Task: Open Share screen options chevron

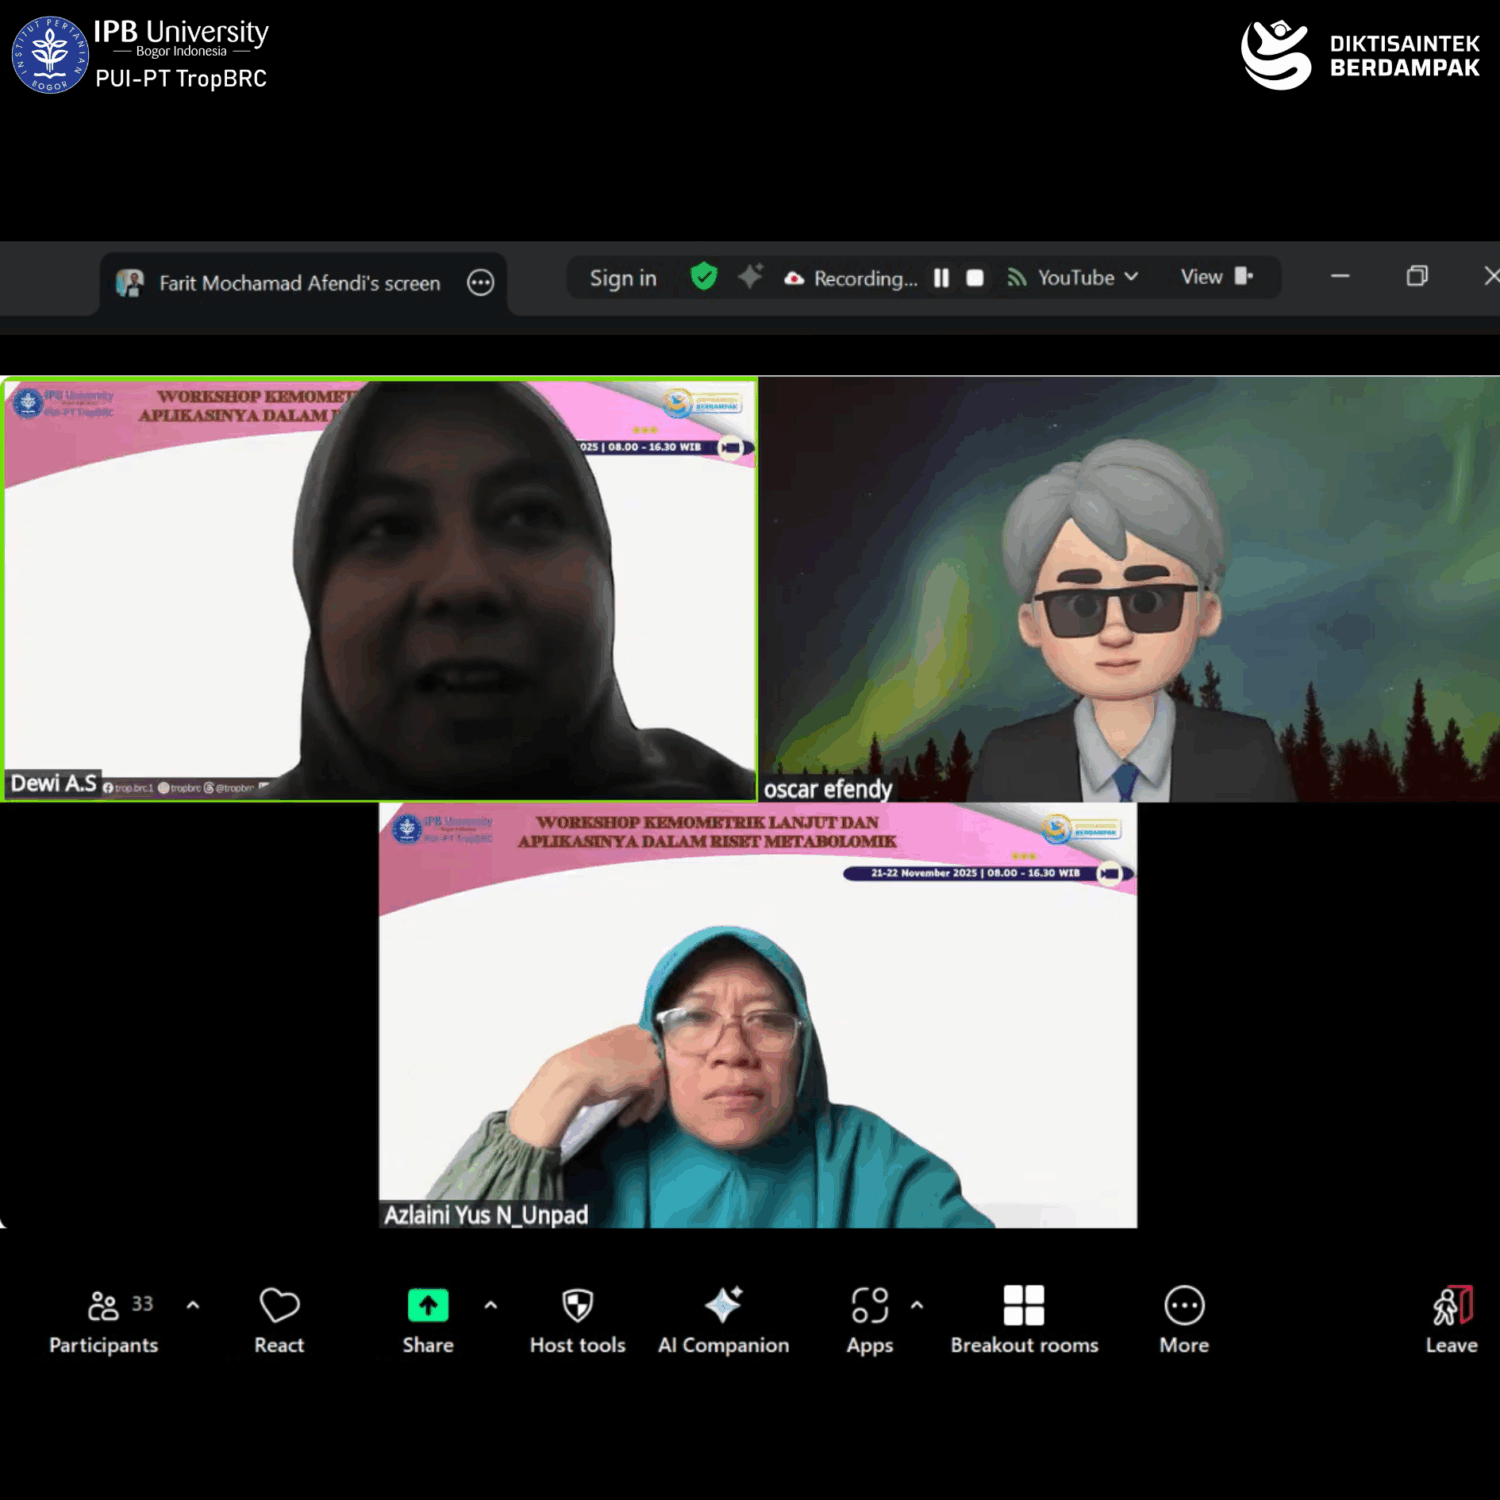Action: tap(489, 1304)
